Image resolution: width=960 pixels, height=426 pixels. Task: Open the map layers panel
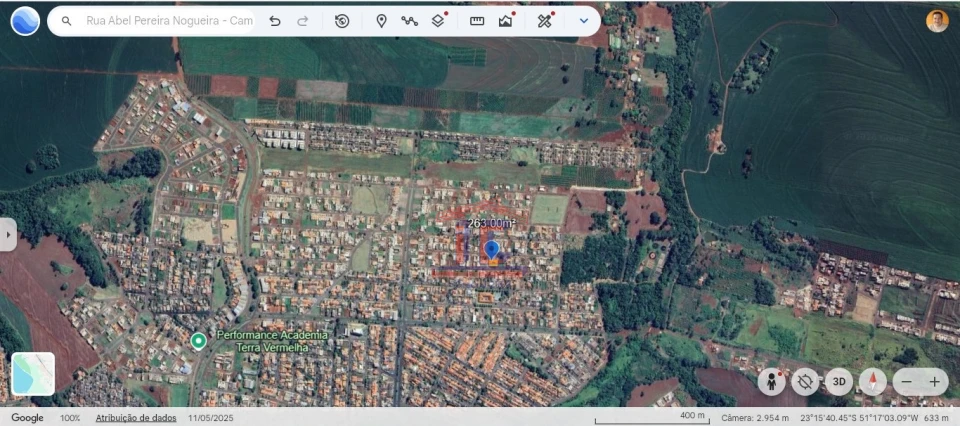click(x=437, y=21)
